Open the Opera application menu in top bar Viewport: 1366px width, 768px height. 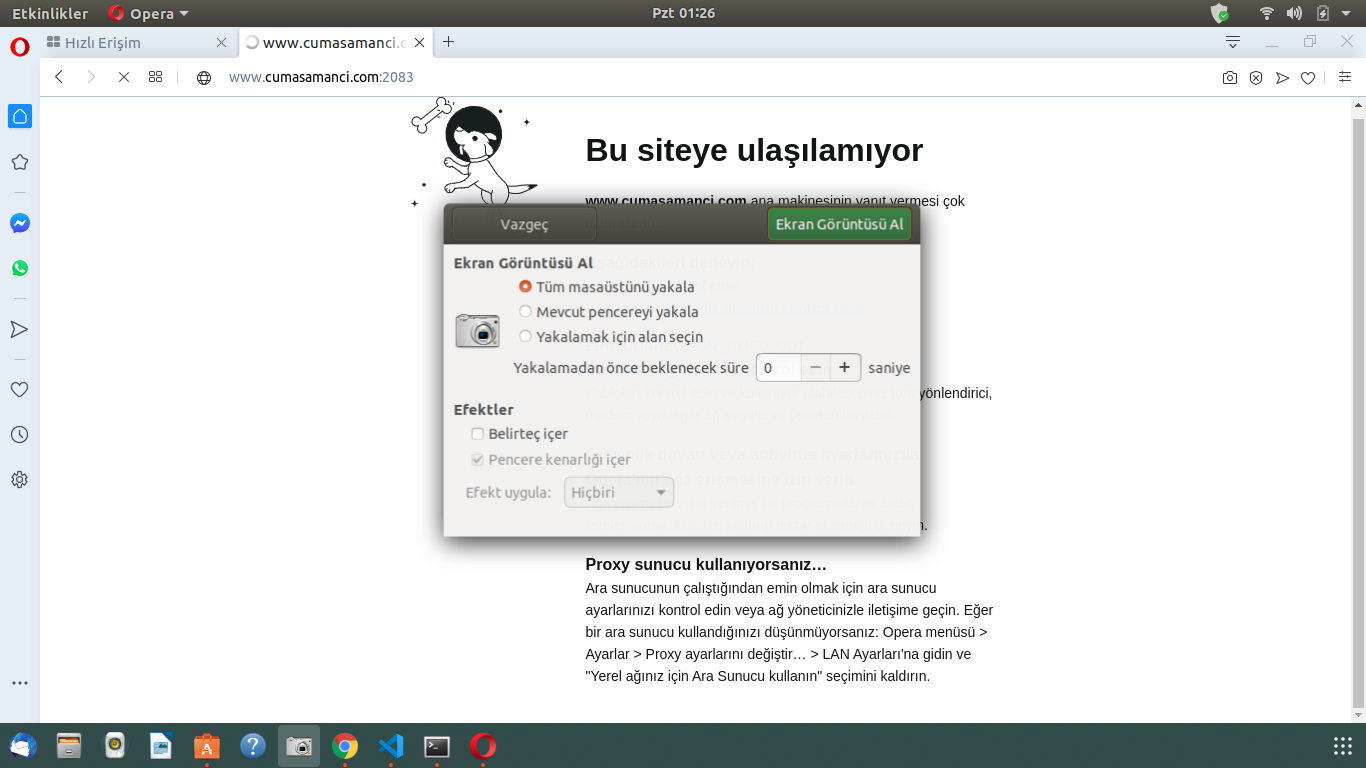click(148, 13)
